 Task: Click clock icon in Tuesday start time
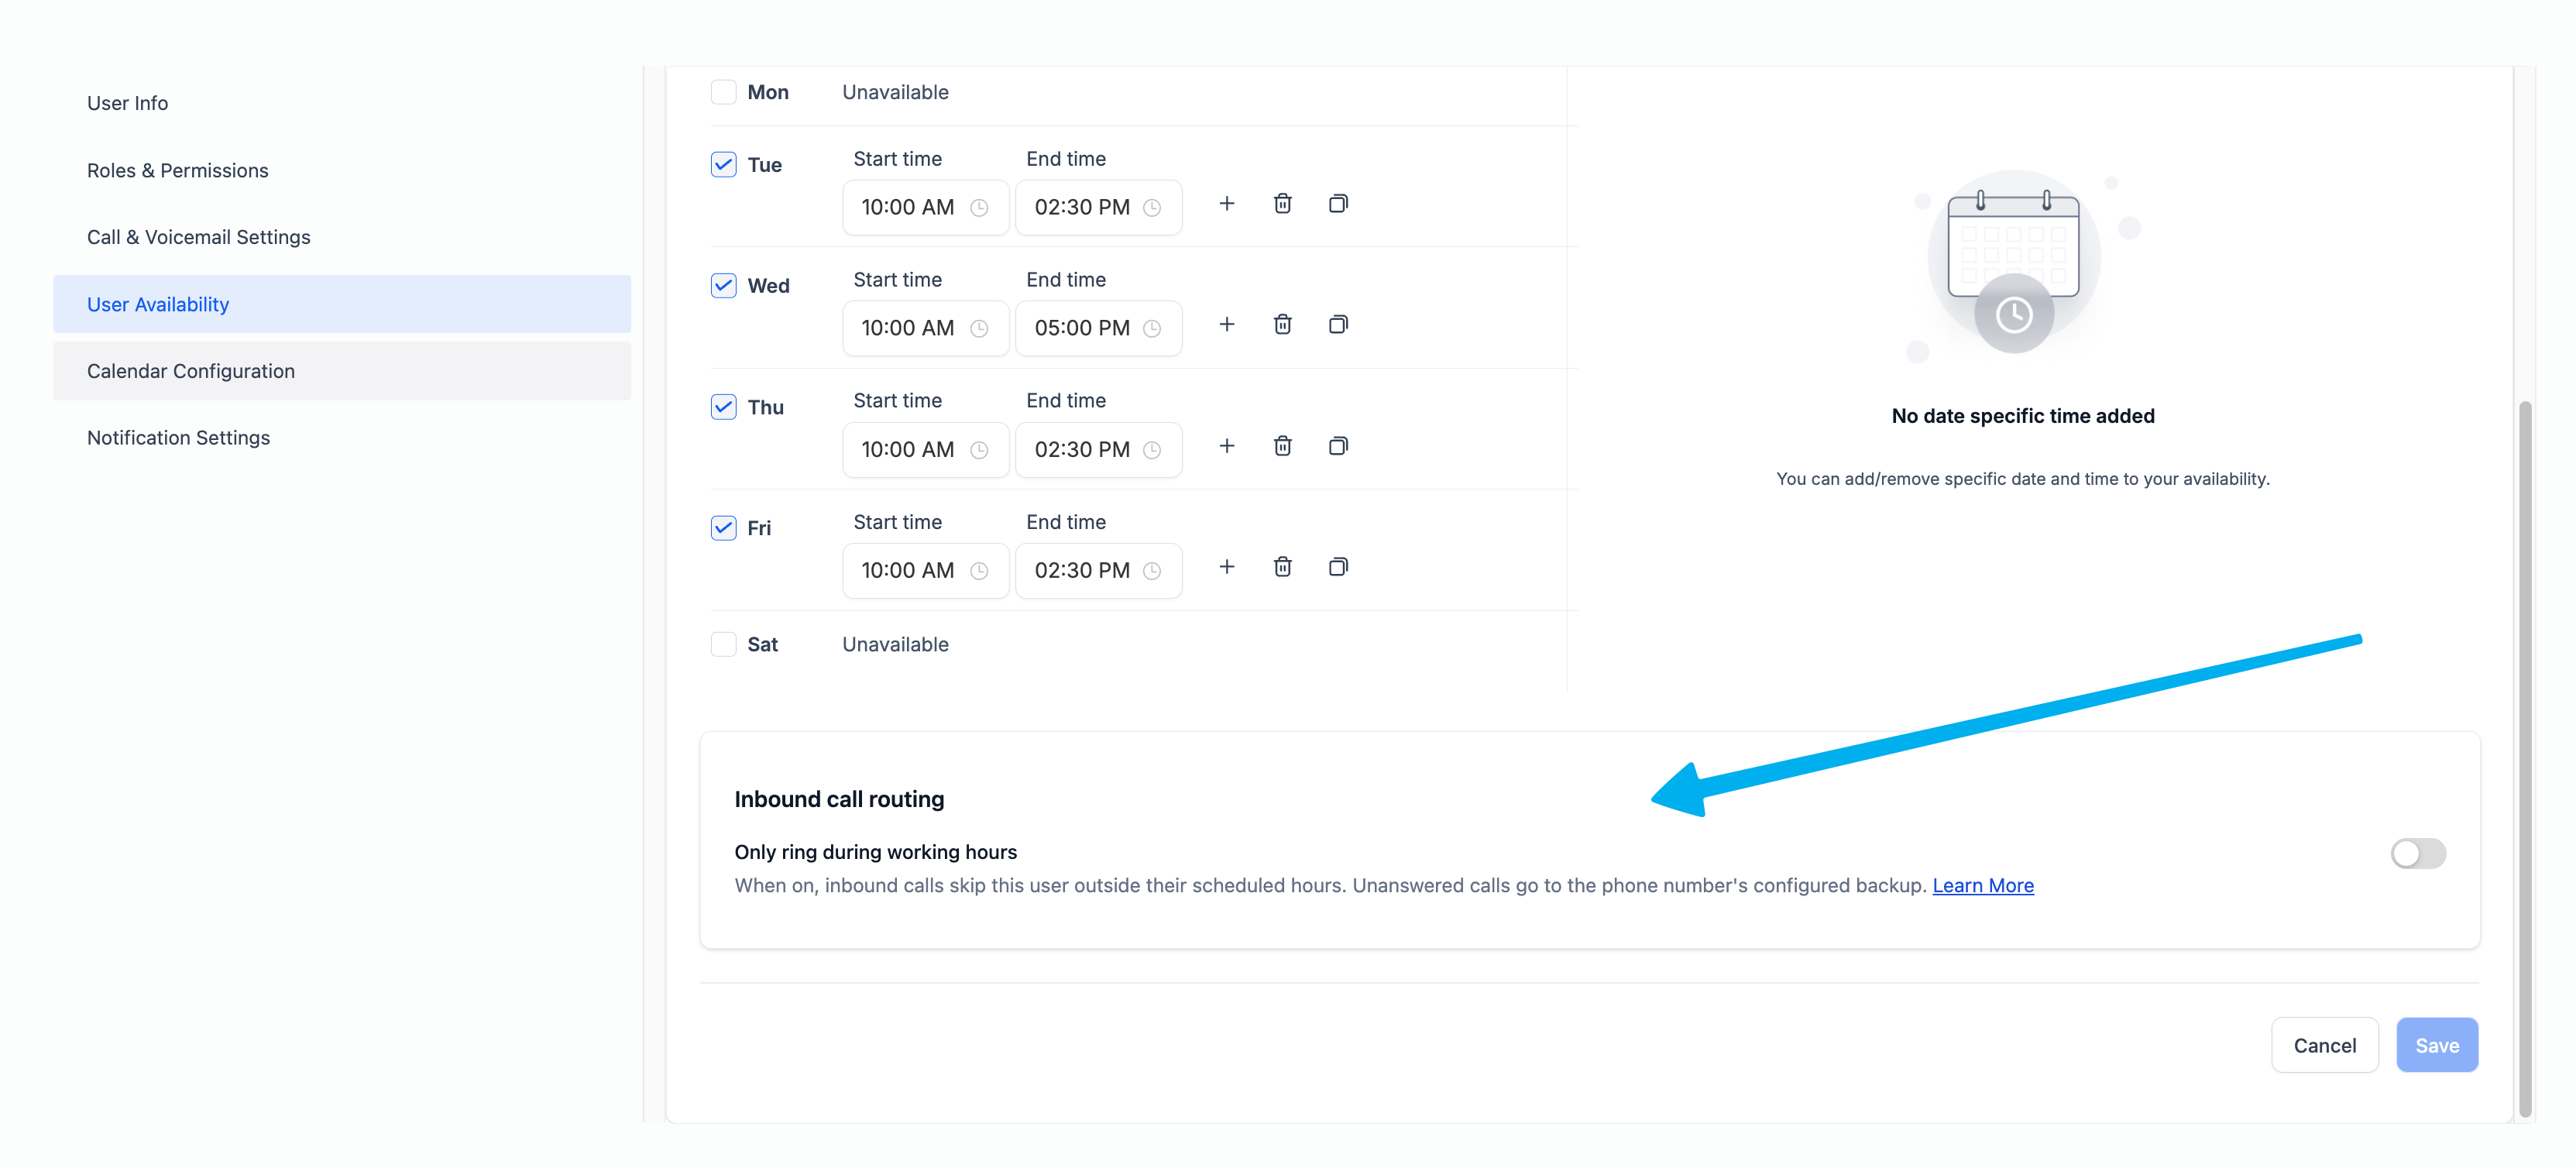pos(979,208)
